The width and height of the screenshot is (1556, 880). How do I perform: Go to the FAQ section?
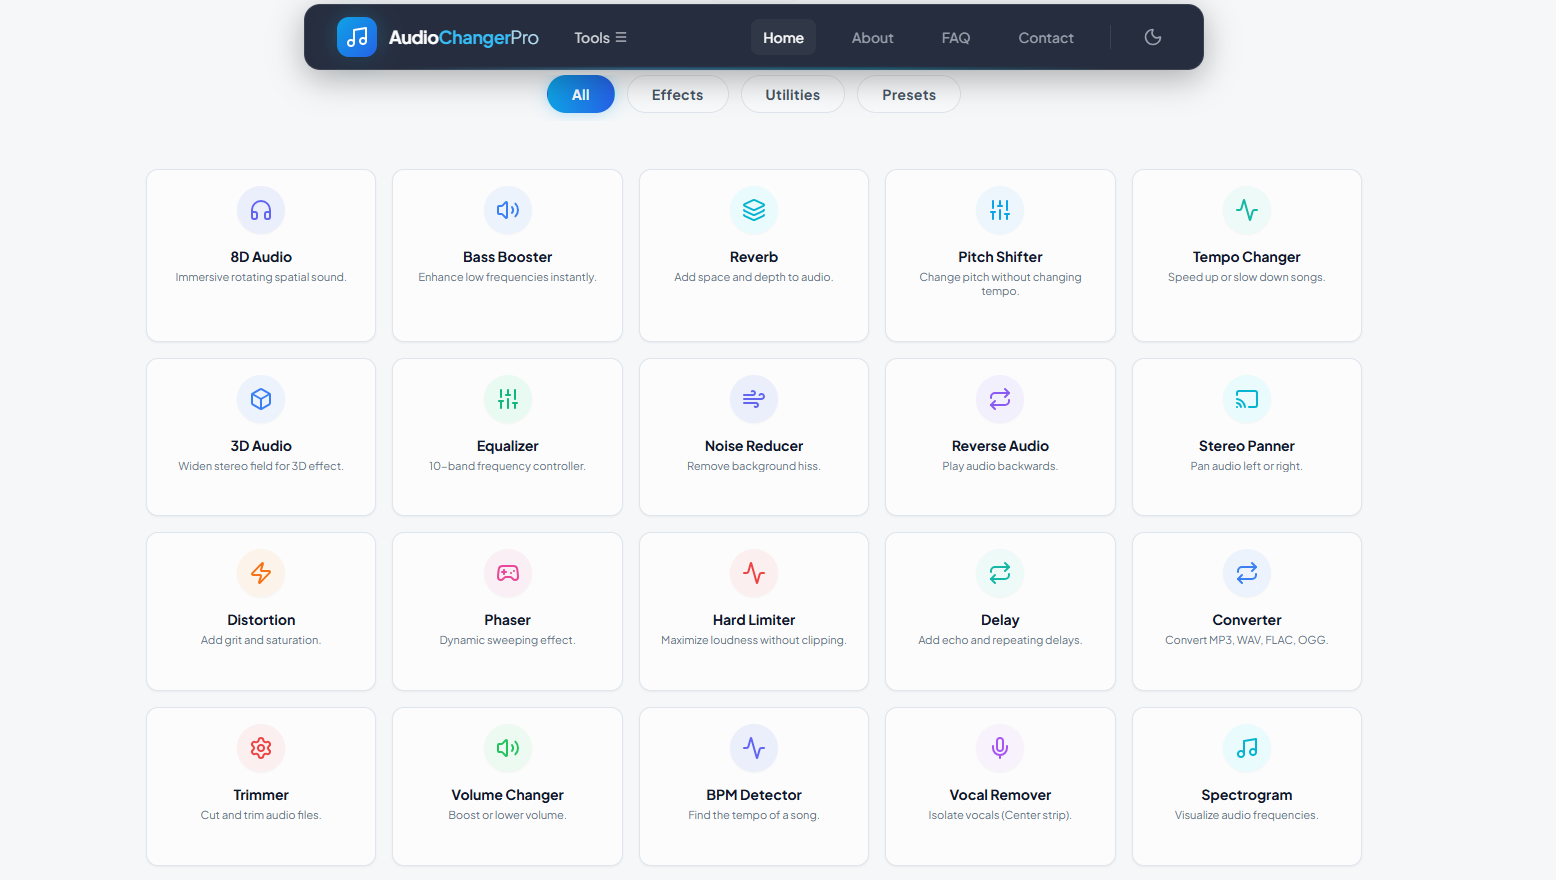coord(955,37)
